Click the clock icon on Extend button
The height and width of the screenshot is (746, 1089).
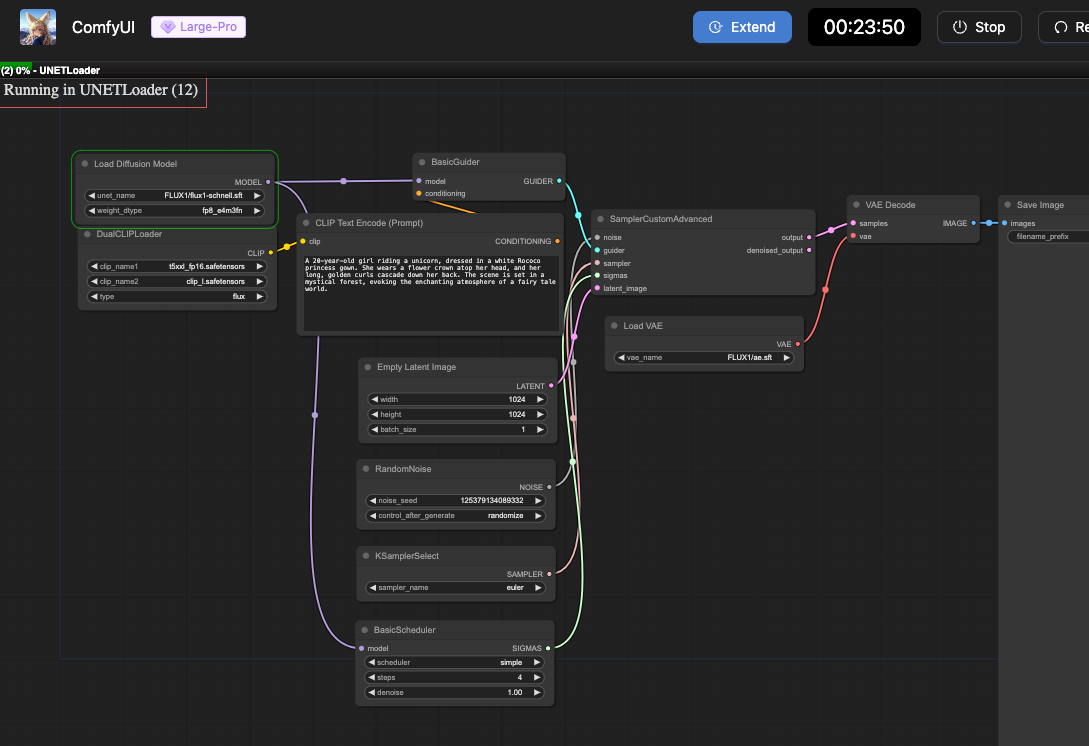[x=715, y=27]
